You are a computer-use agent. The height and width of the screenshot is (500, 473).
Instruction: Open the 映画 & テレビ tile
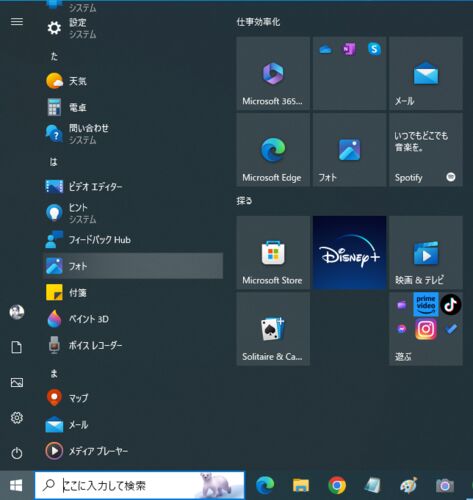pyautogui.click(x=426, y=252)
